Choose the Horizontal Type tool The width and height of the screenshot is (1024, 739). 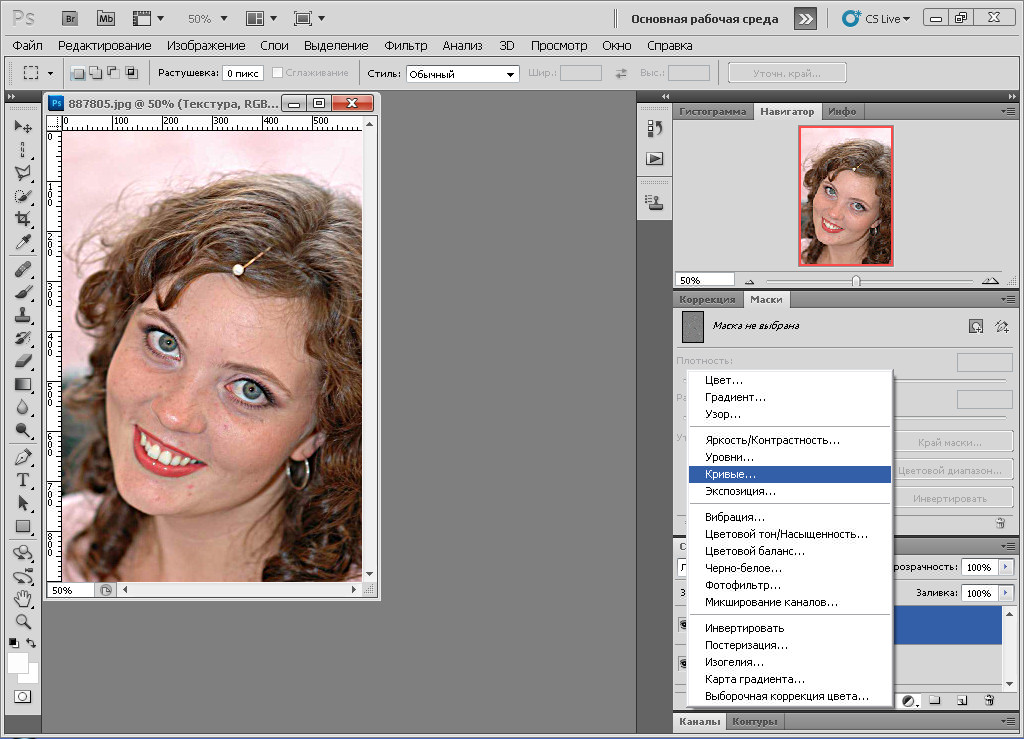coord(22,480)
